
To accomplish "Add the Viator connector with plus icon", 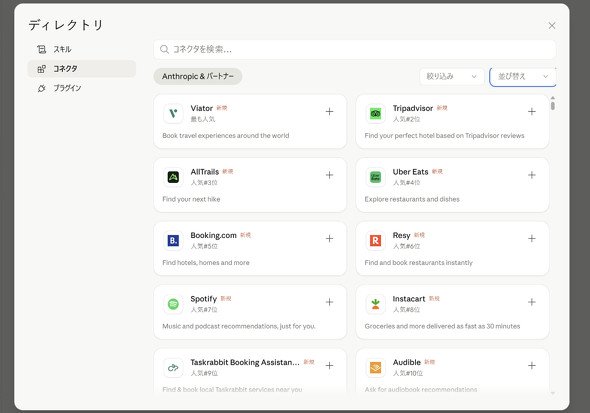I will pos(329,111).
